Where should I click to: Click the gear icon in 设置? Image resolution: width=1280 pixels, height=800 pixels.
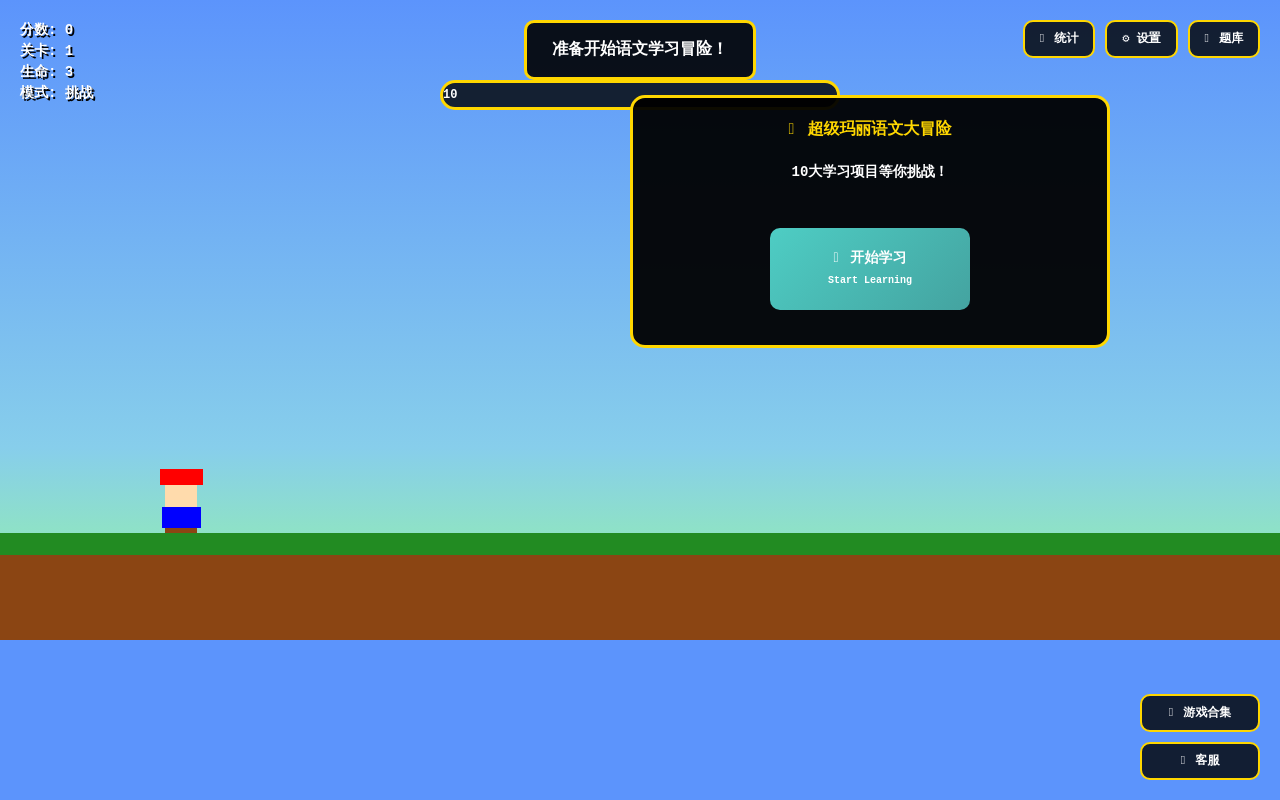click(1125, 39)
